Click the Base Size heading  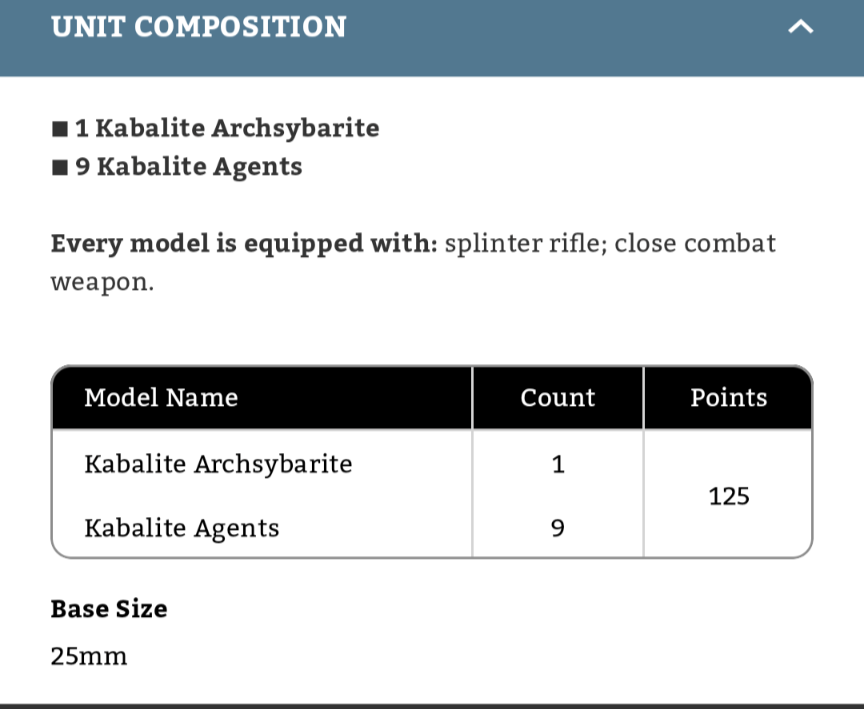tap(109, 609)
